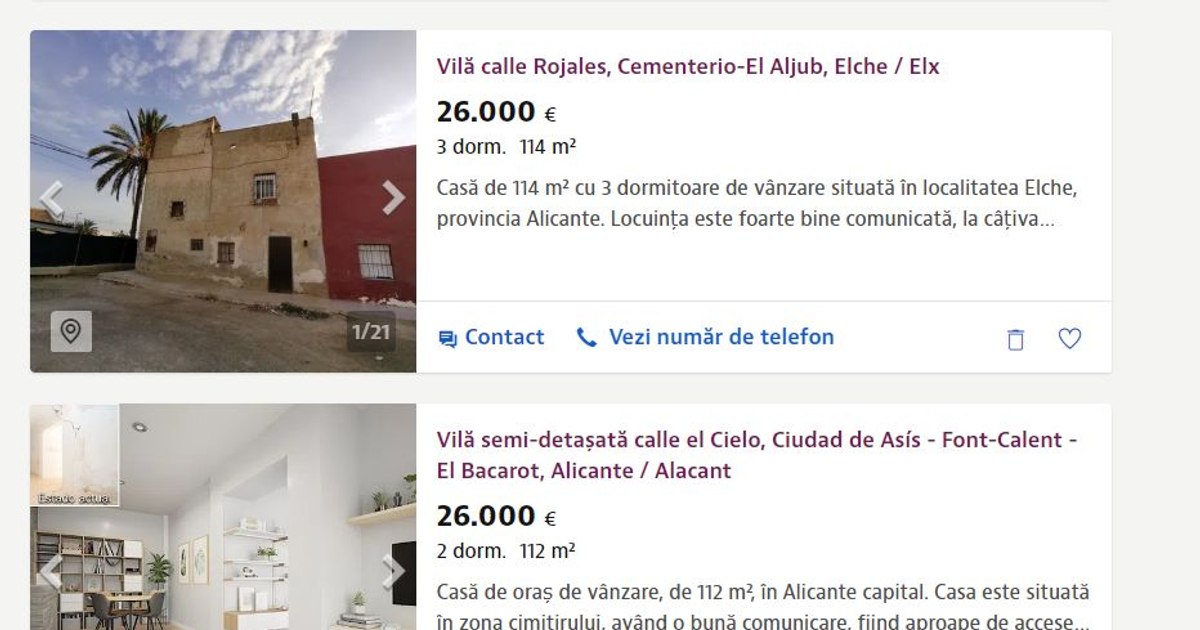Save Elche villa with heart icon

tap(1070, 339)
